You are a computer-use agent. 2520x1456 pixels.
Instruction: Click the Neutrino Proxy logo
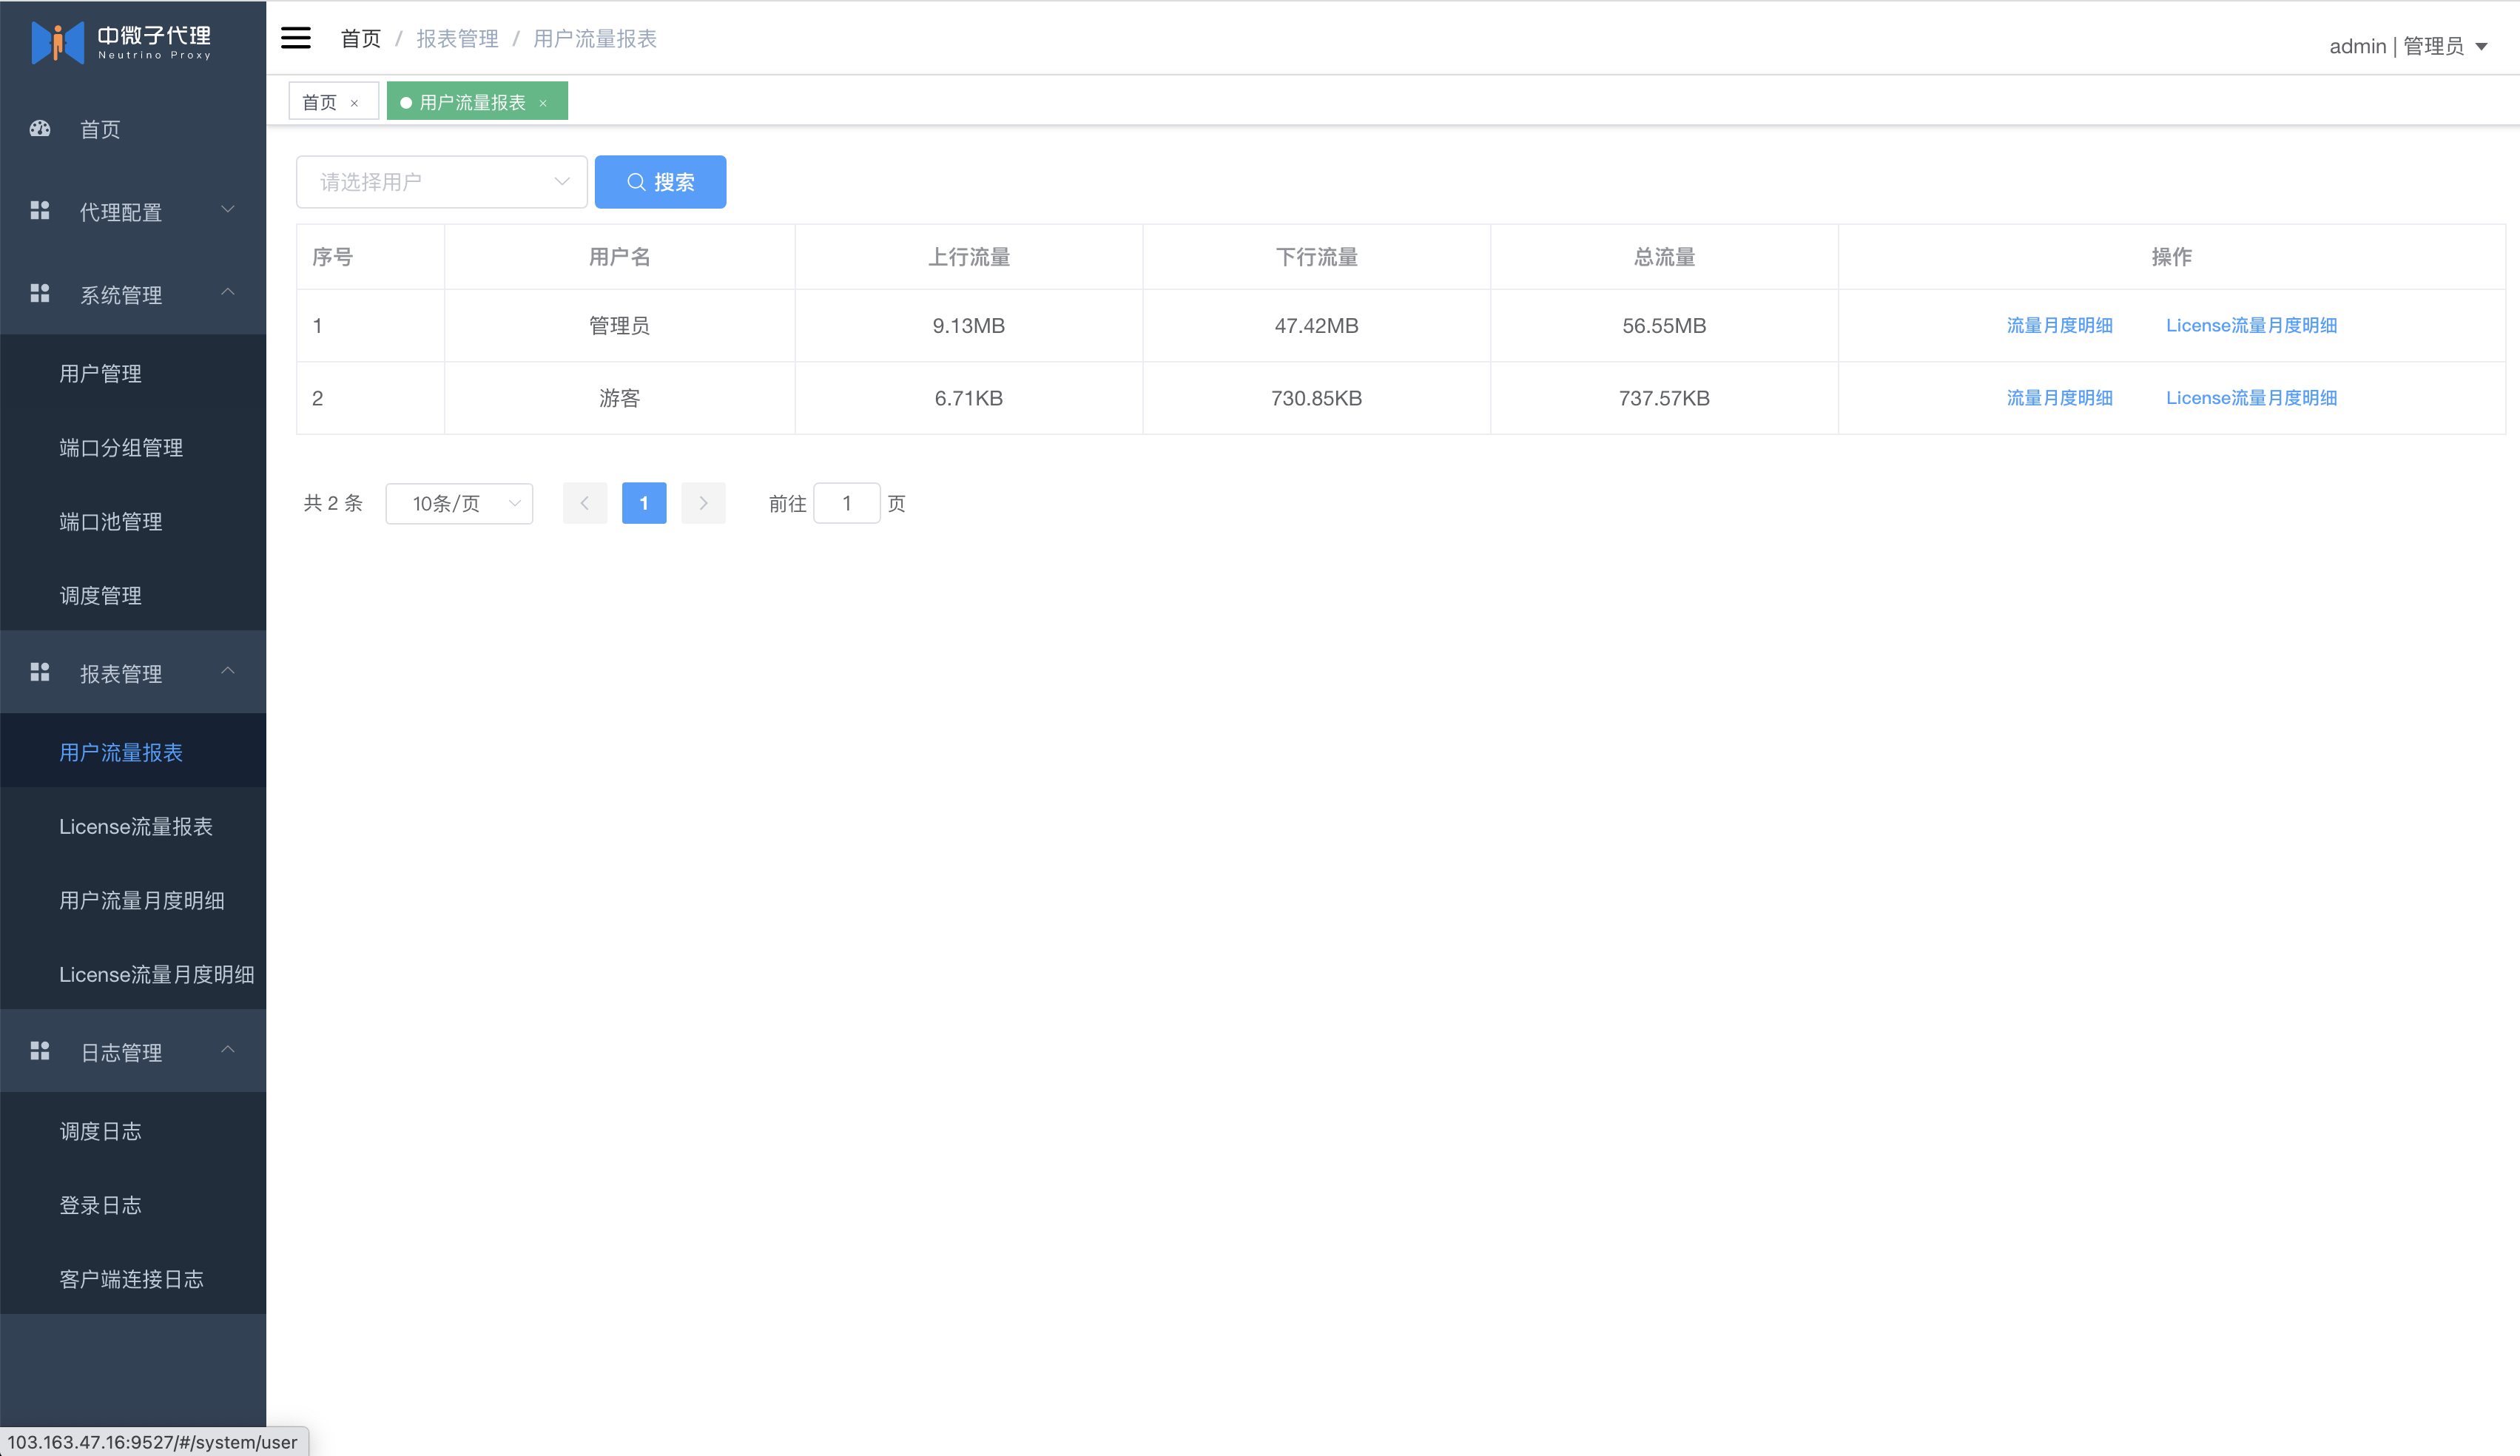point(121,41)
